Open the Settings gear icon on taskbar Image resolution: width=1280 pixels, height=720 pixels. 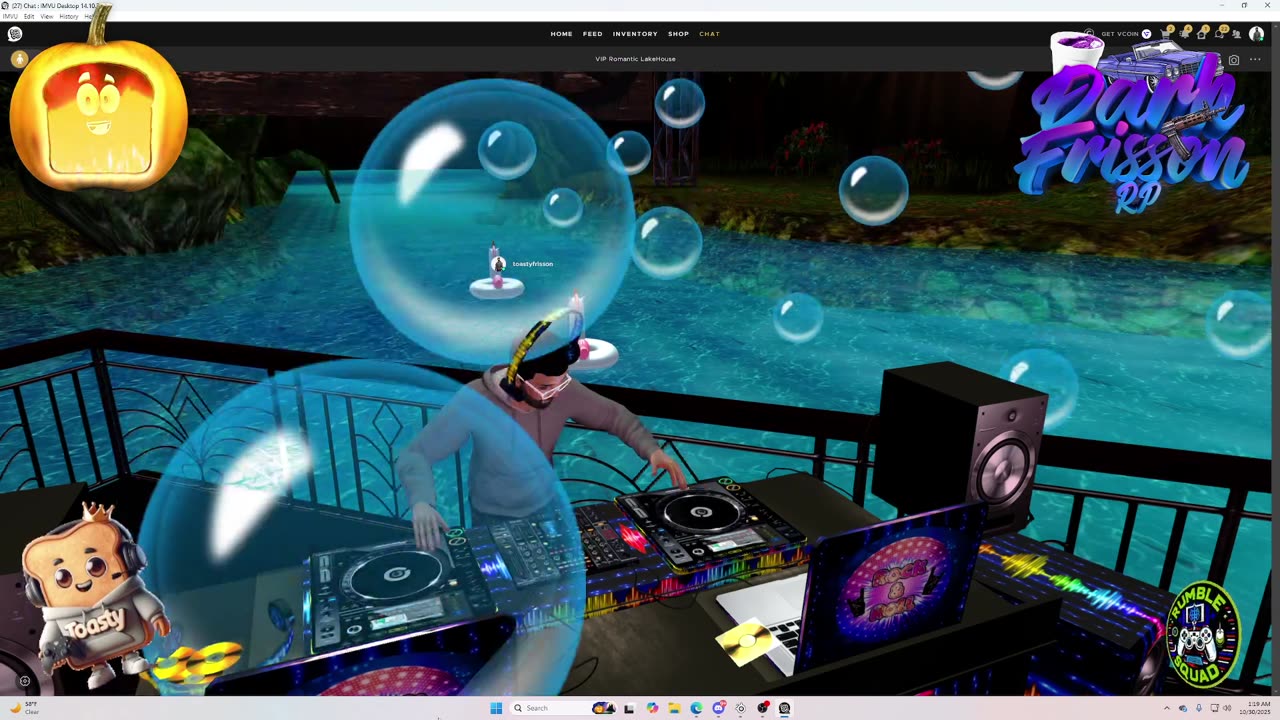tap(740, 708)
